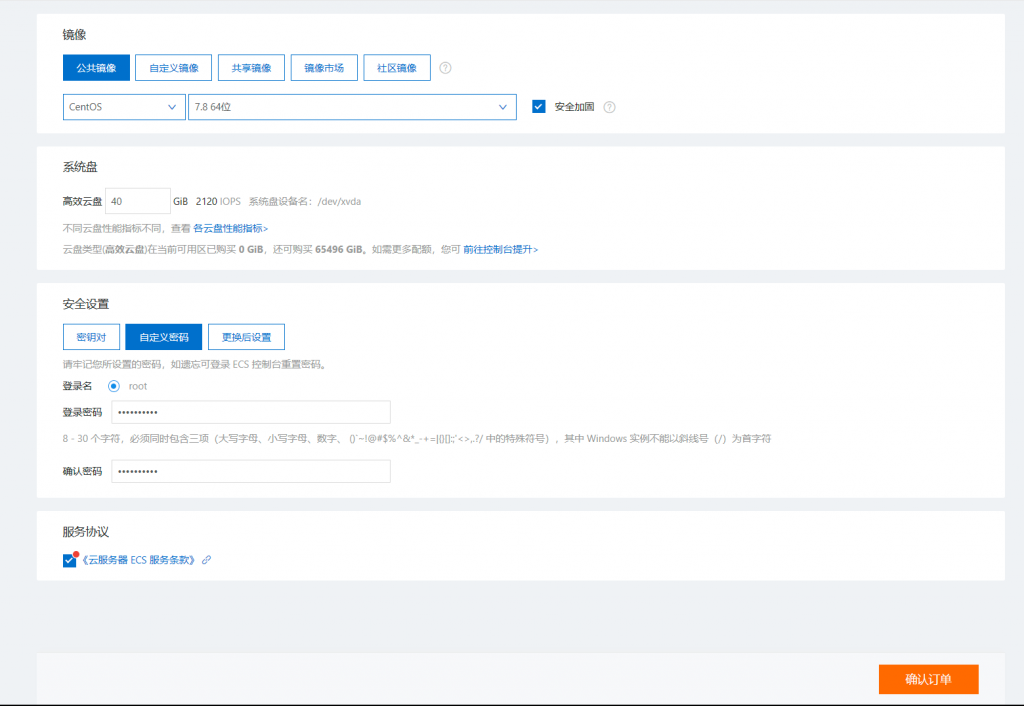The image size is (1024, 706).
Task: Click help icon beside 安全加固
Action: (609, 107)
